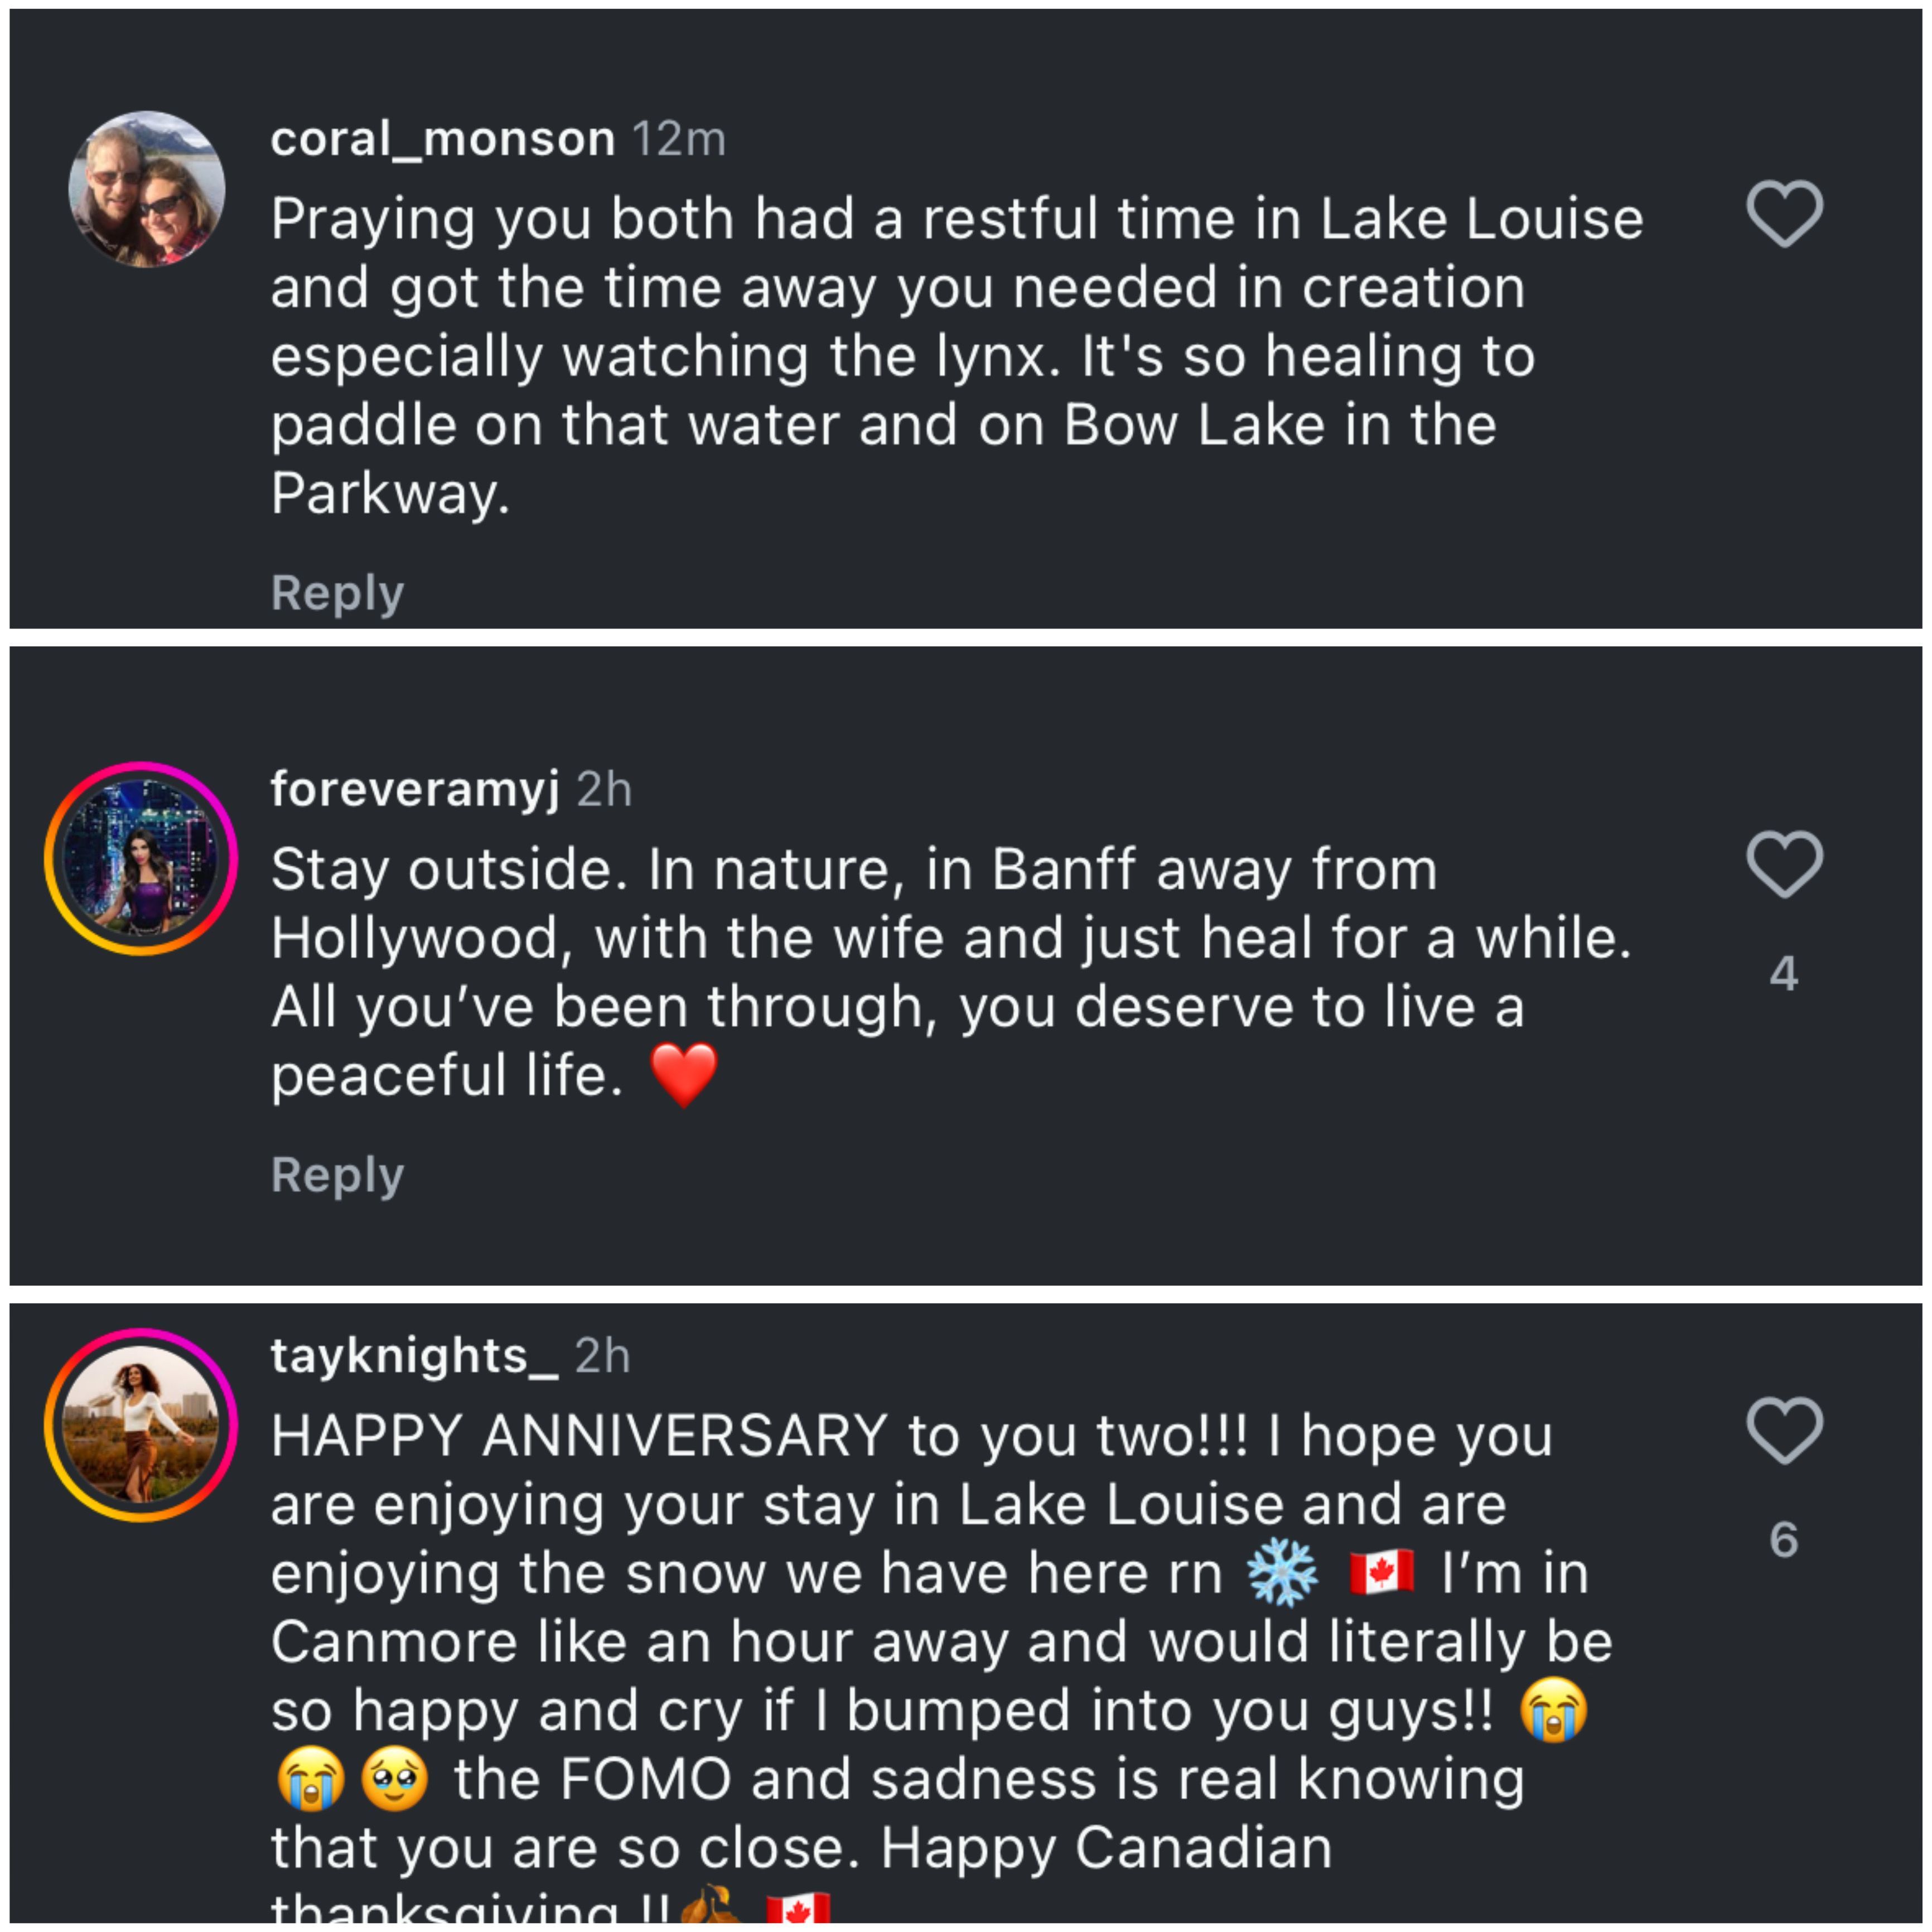View foreveramyj's story from avatar
Viewport: 1932px width, 1932px height.
(x=141, y=859)
